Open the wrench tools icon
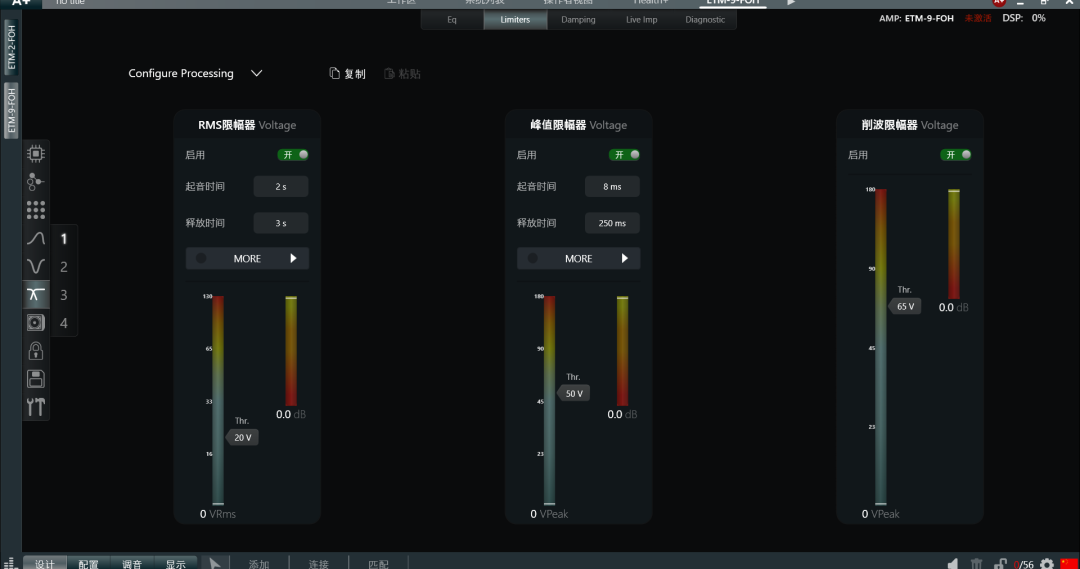 click(36, 407)
